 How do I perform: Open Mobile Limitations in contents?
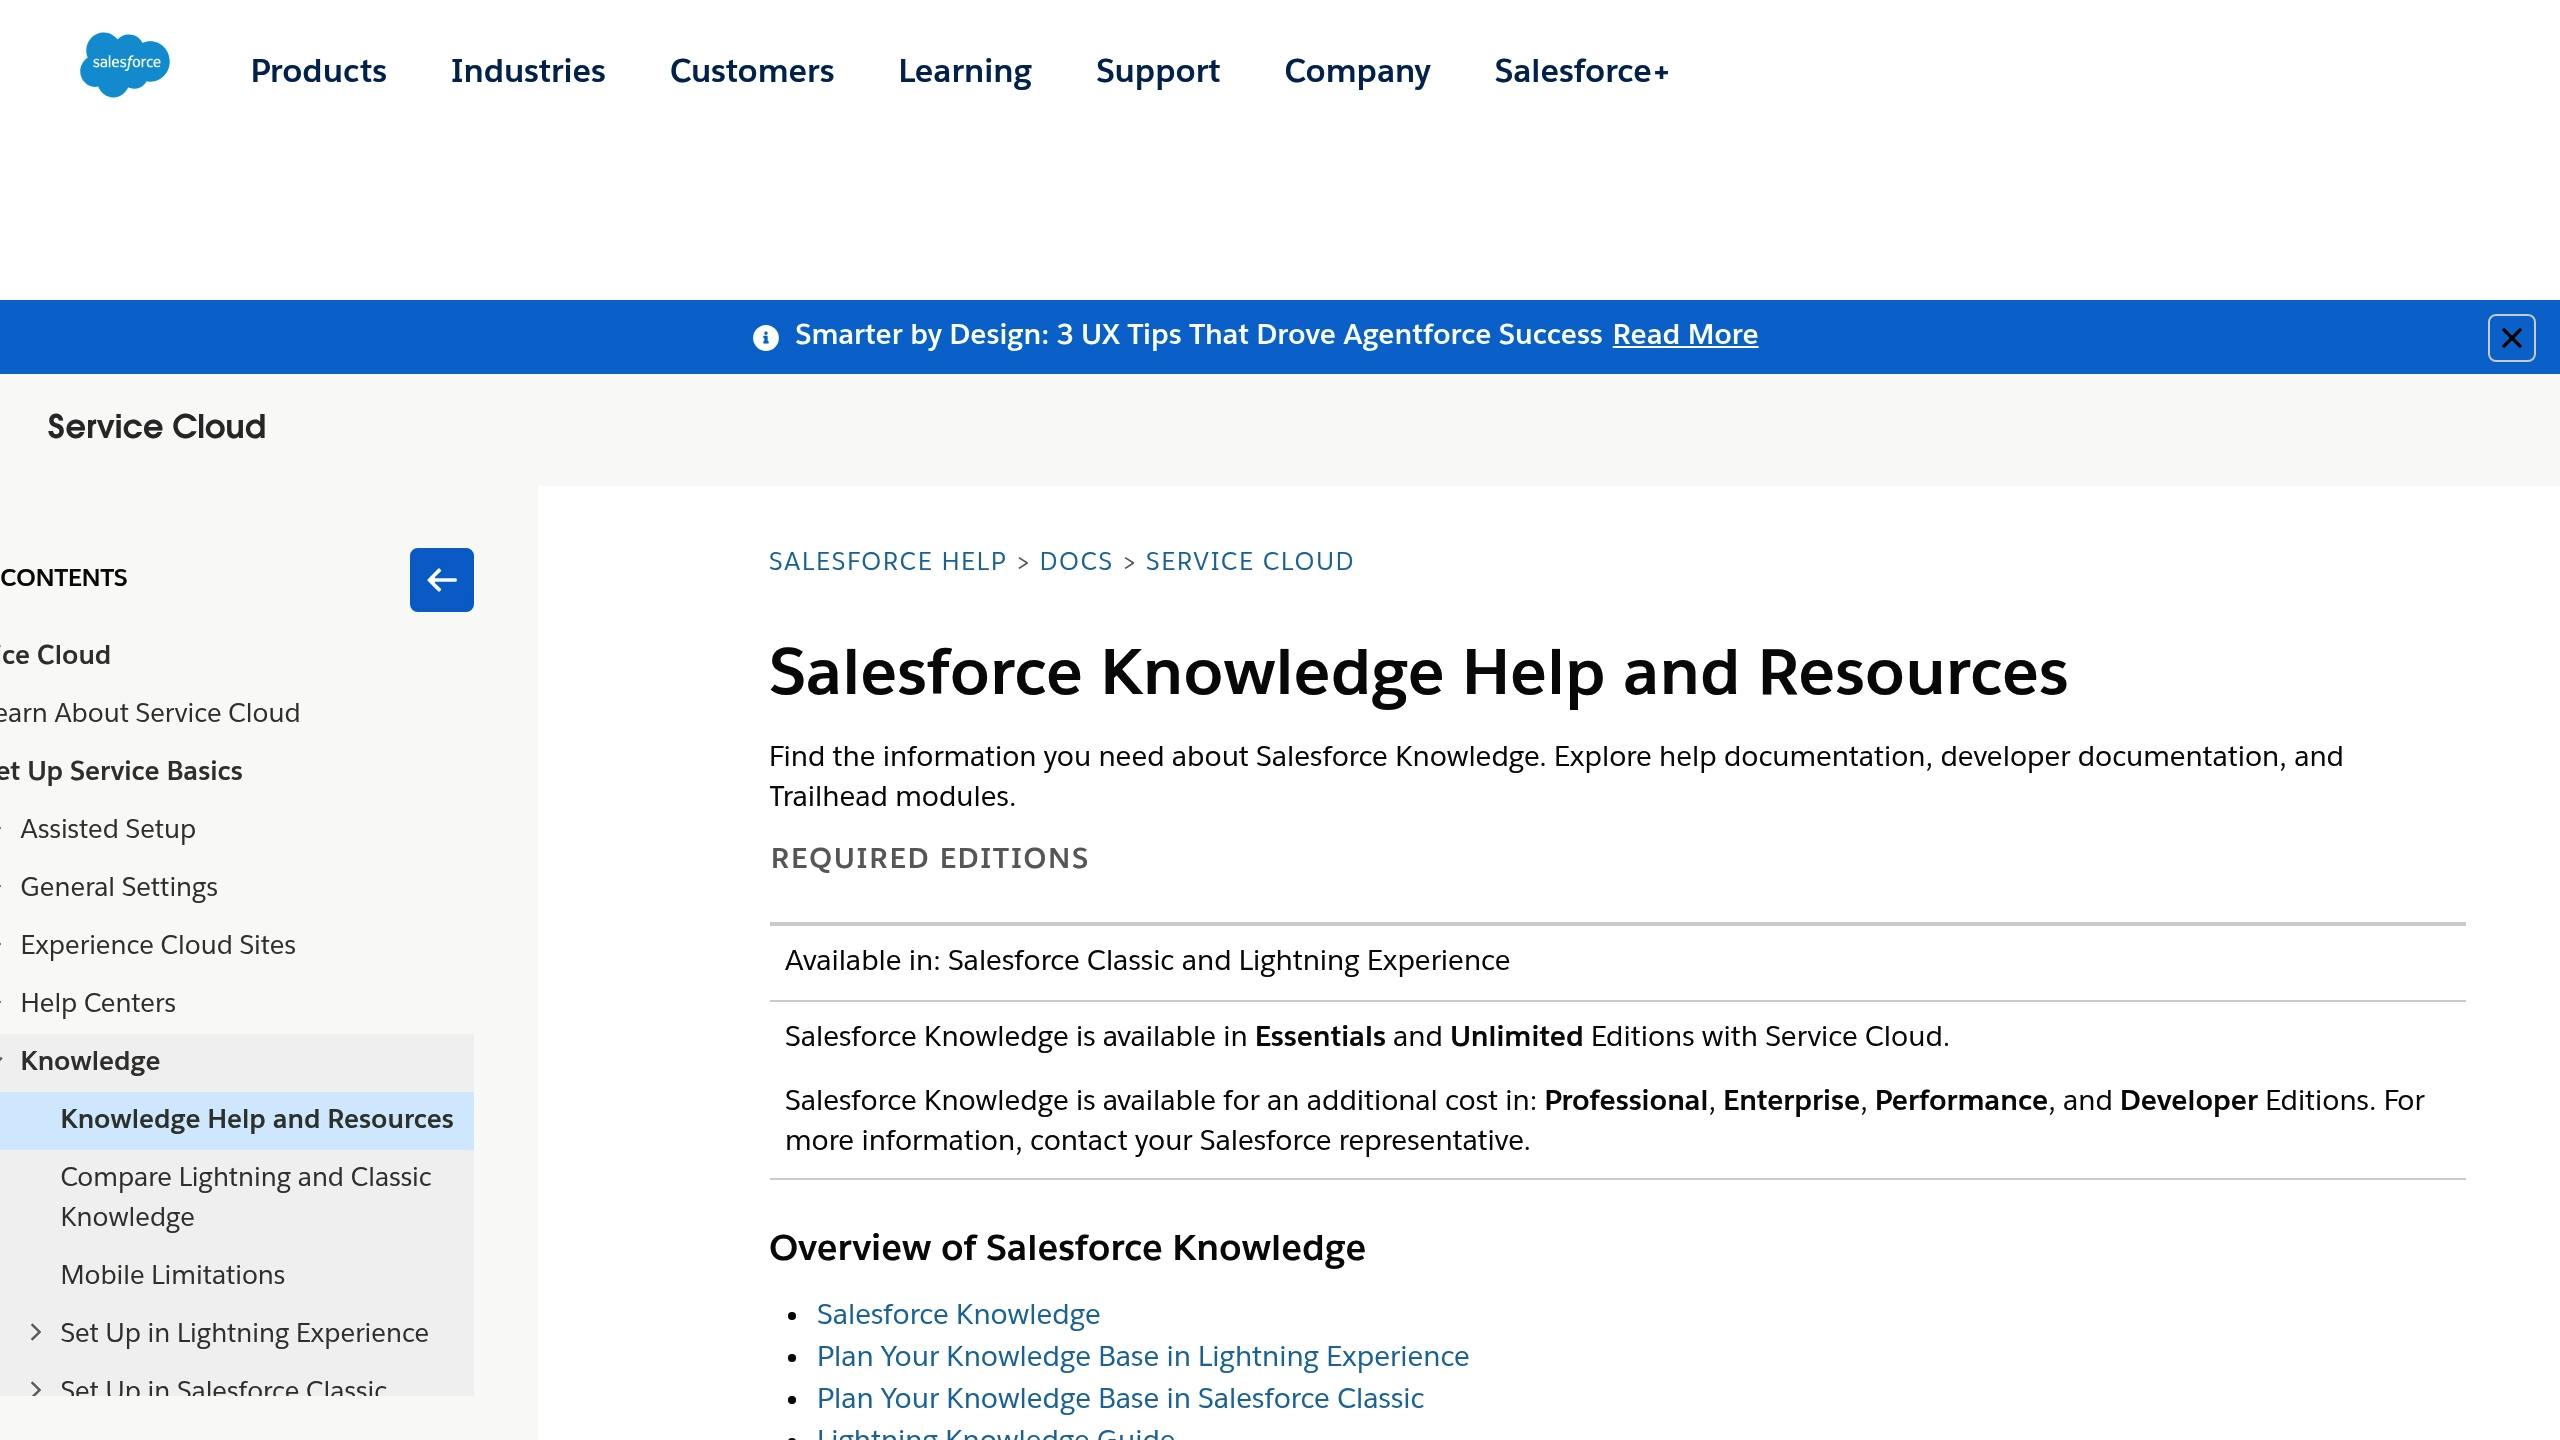[x=173, y=1275]
